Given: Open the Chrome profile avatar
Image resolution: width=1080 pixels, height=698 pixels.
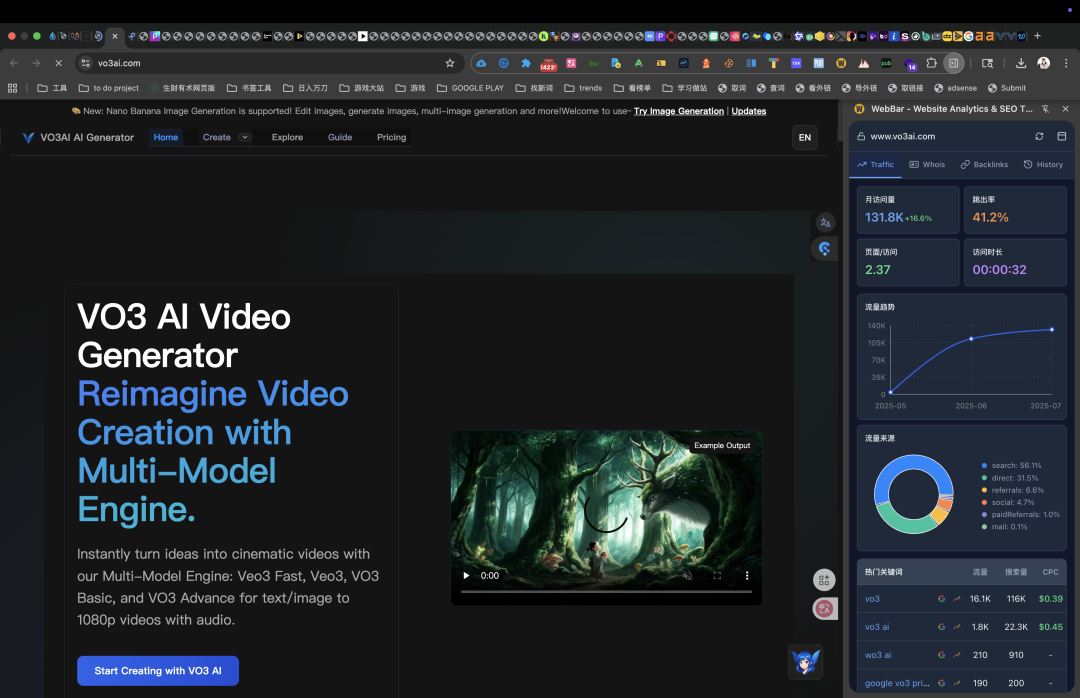Looking at the screenshot, I should click(1043, 63).
